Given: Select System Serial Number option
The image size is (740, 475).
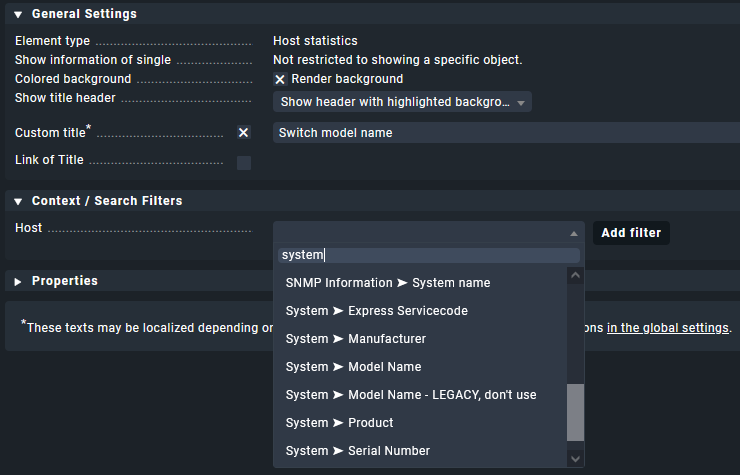Looking at the screenshot, I should click(357, 451).
